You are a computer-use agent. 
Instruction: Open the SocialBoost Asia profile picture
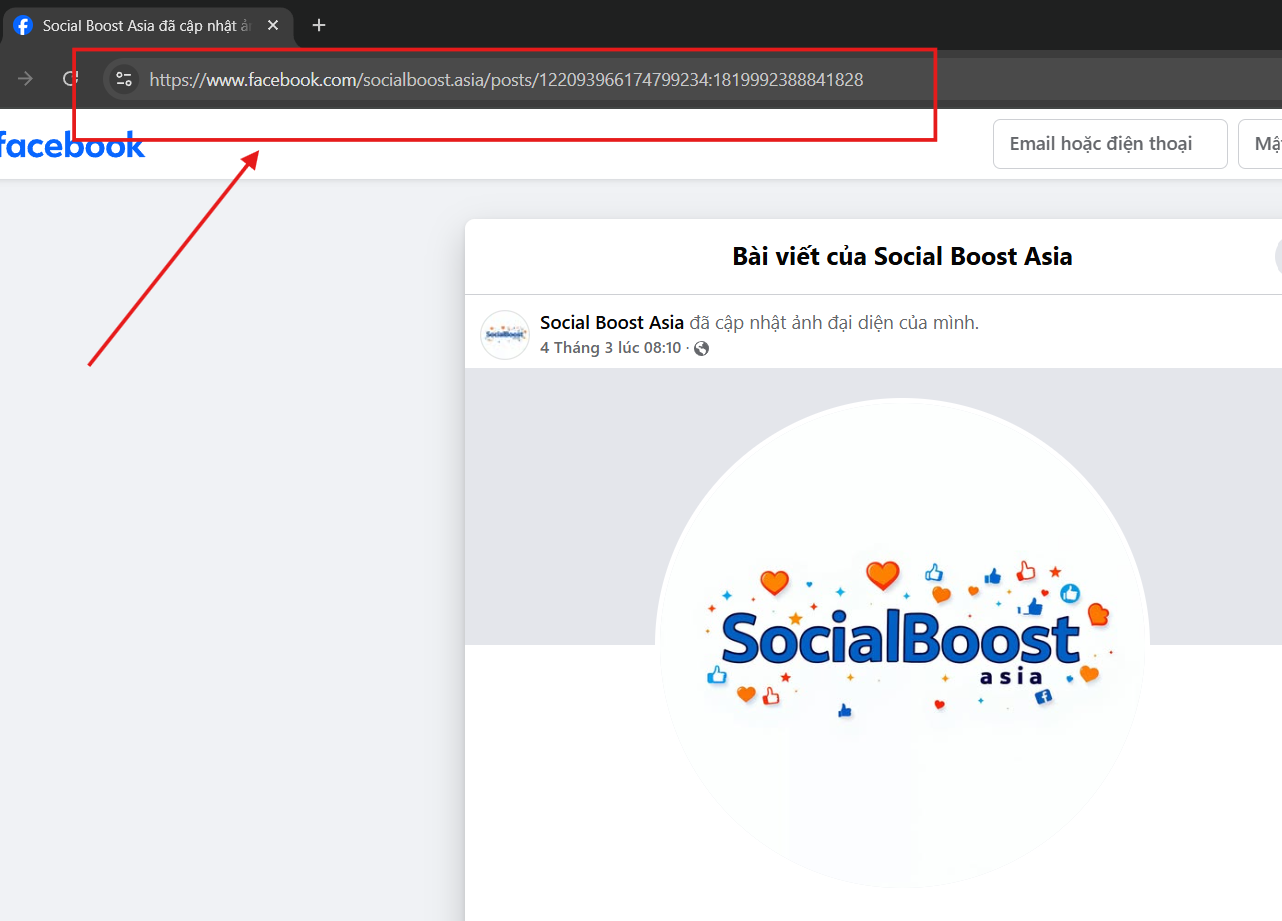902,644
